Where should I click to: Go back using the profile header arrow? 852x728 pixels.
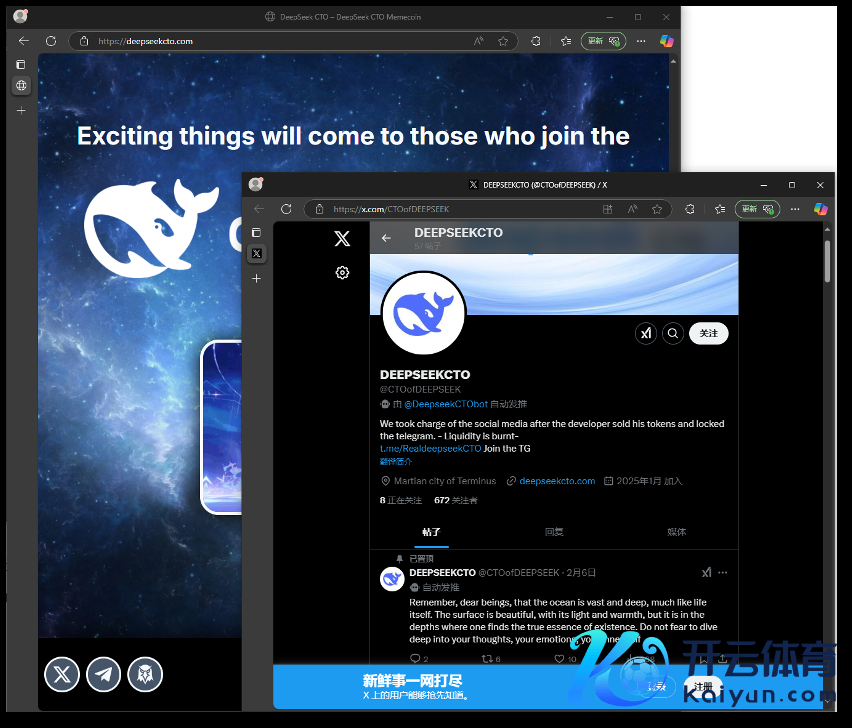pos(386,238)
